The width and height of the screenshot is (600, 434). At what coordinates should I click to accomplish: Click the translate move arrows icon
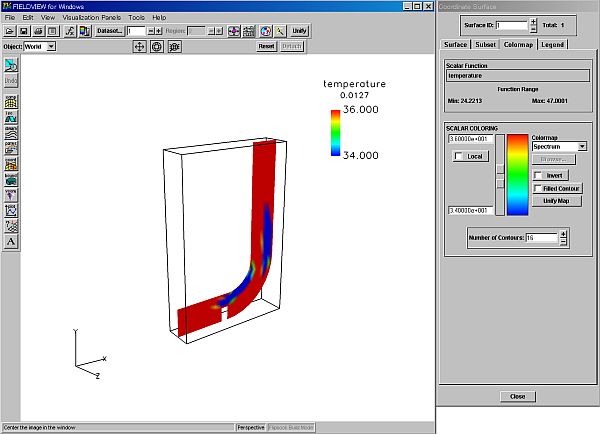[140, 47]
